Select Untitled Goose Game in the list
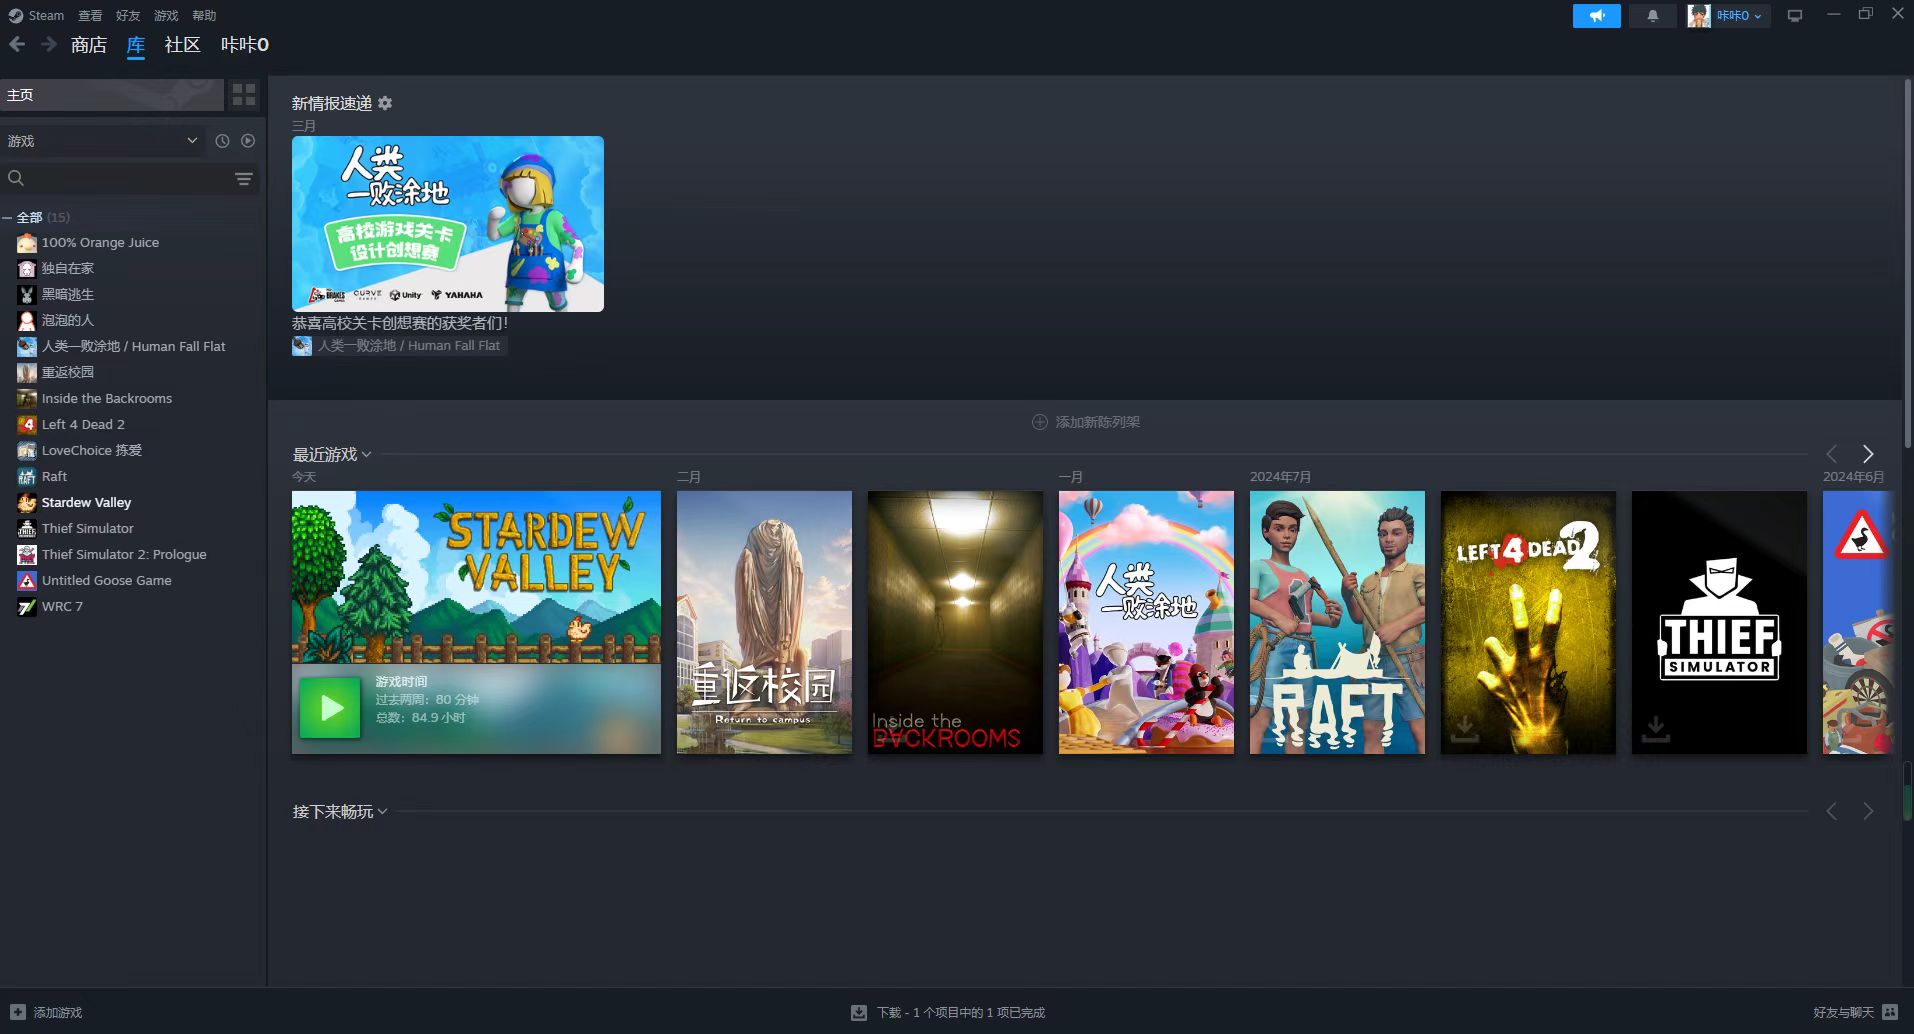This screenshot has height=1034, width=1914. (107, 580)
